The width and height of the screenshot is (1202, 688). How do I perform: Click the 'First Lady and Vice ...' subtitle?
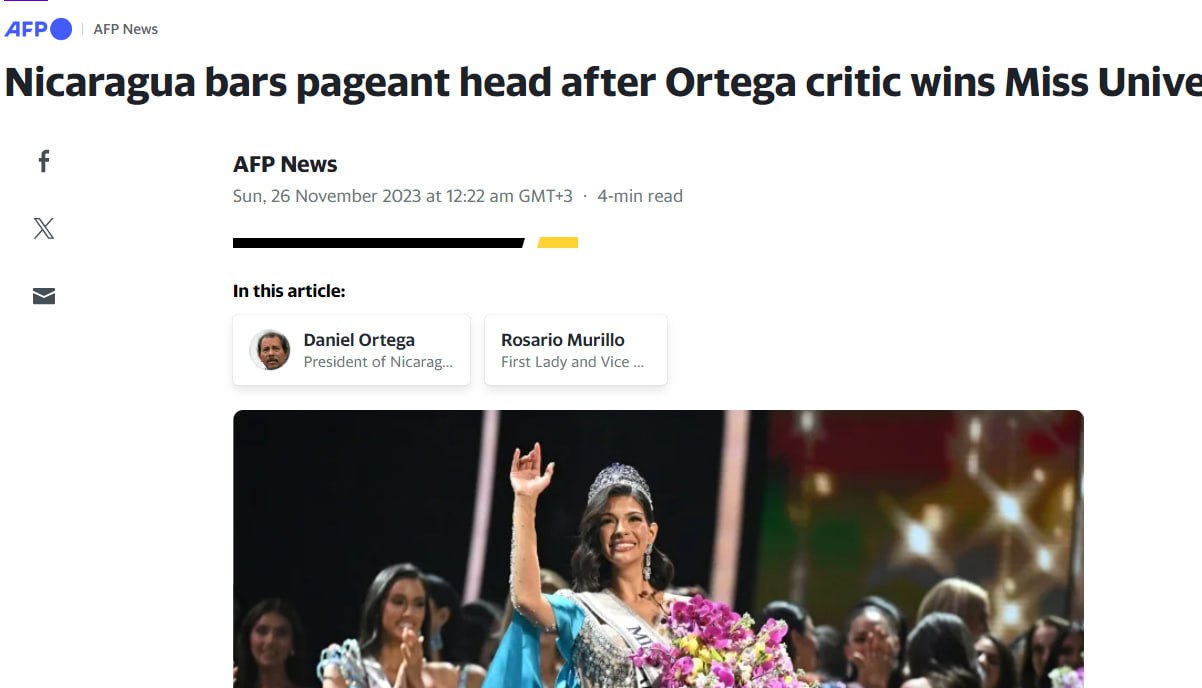coord(573,362)
